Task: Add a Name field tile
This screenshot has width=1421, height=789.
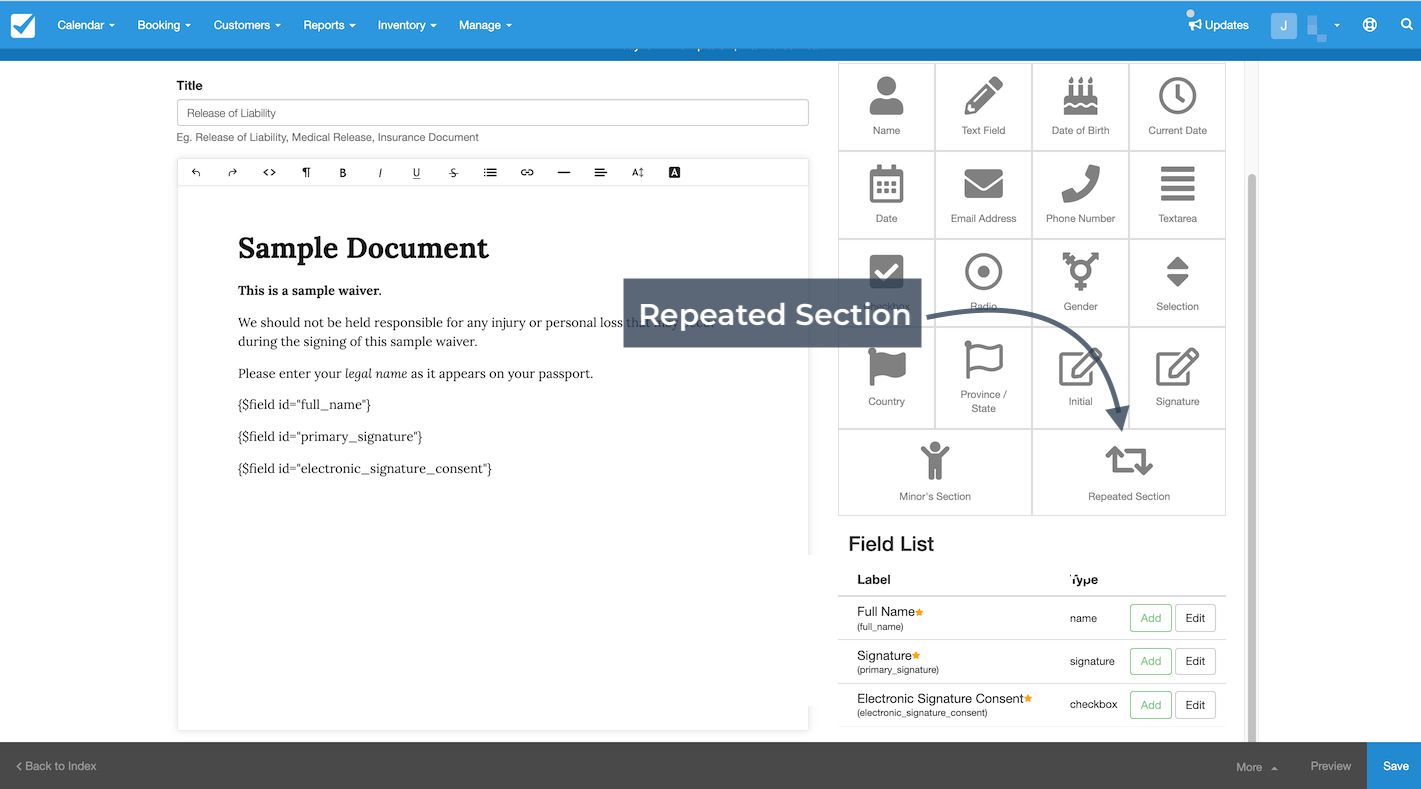Action: point(886,107)
